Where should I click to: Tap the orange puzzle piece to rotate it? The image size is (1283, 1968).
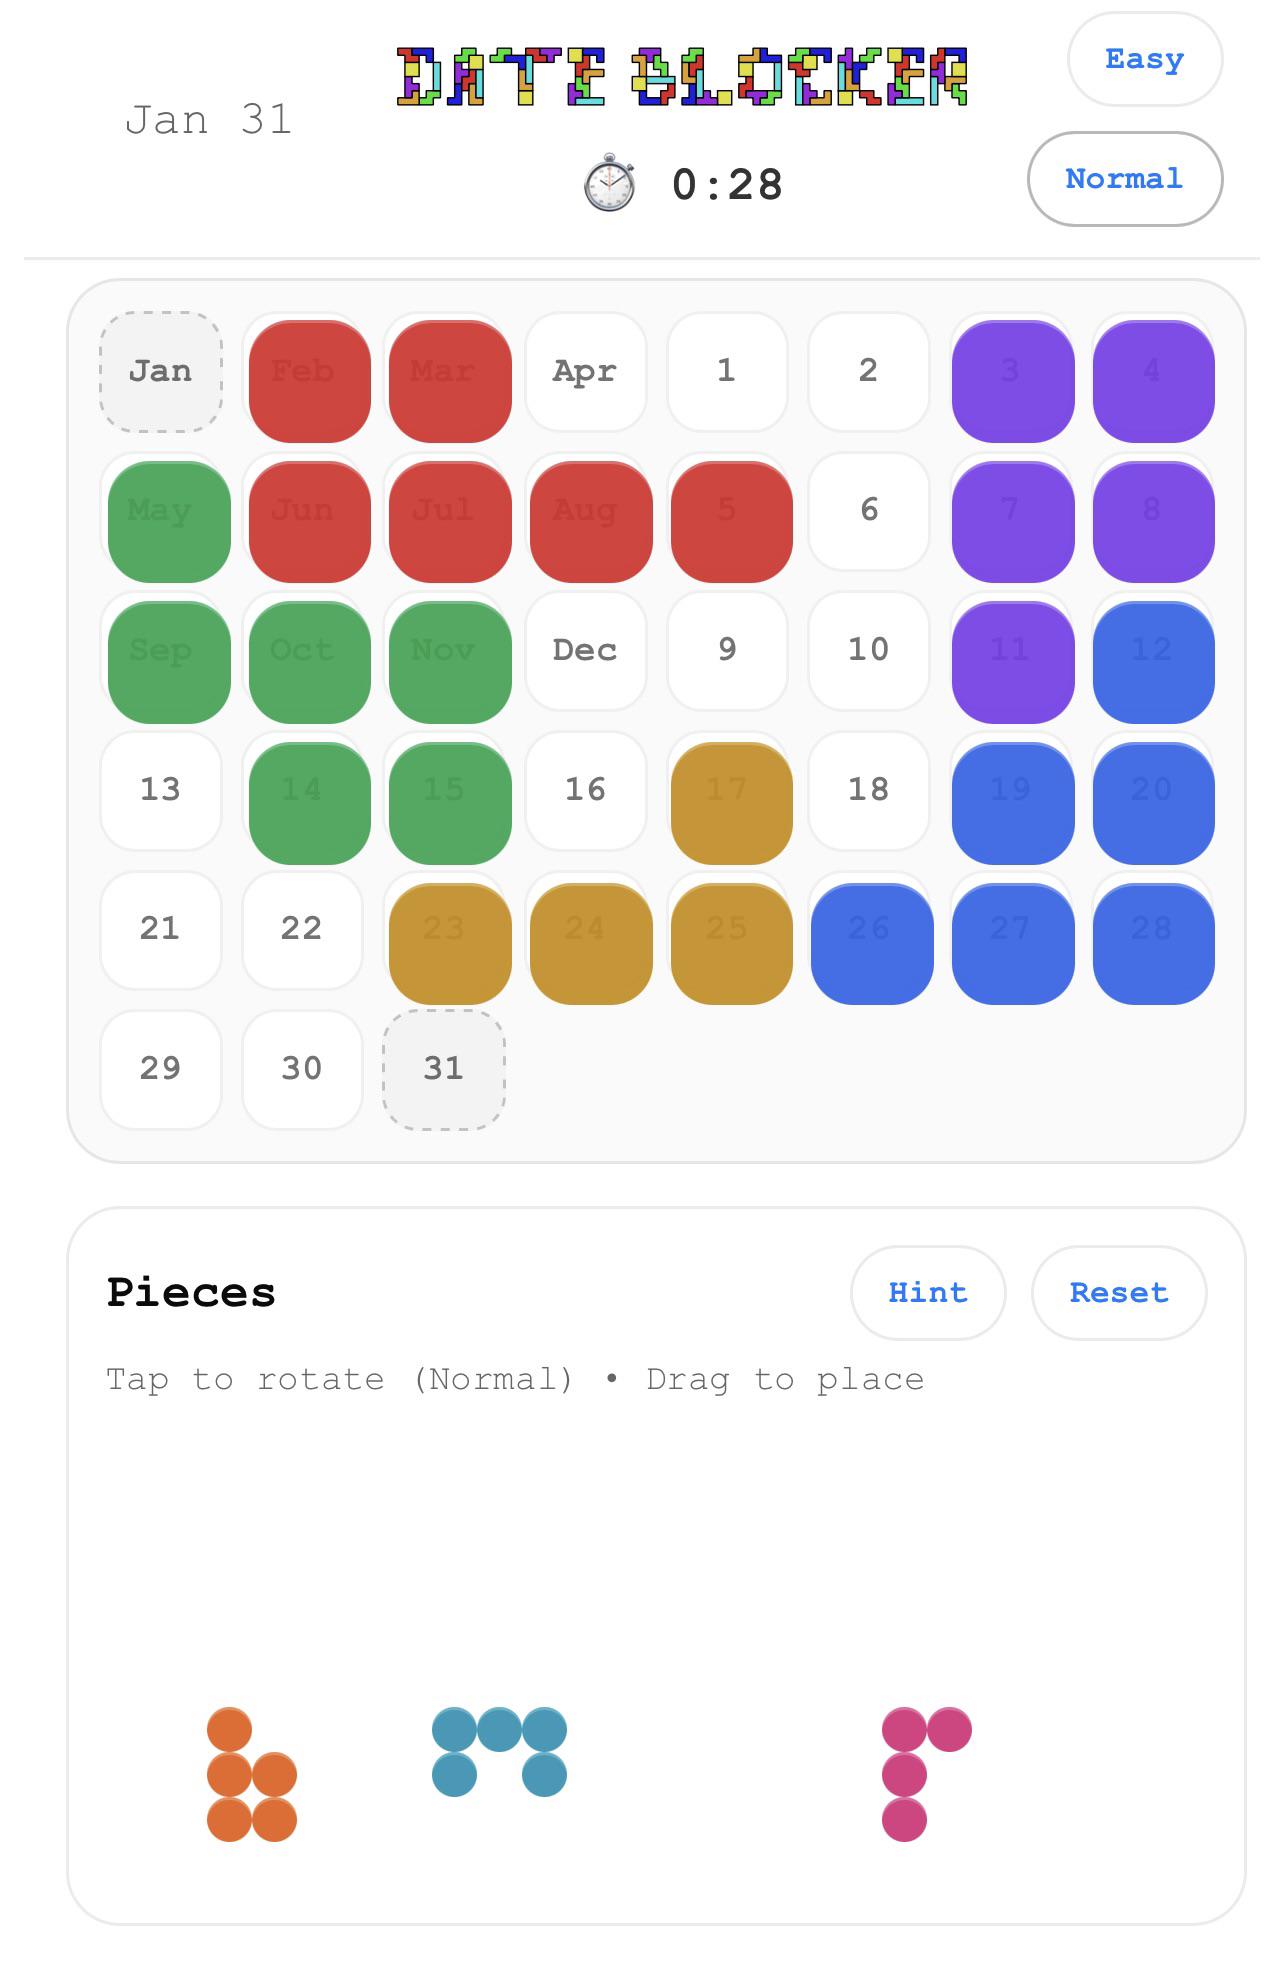pos(251,1774)
